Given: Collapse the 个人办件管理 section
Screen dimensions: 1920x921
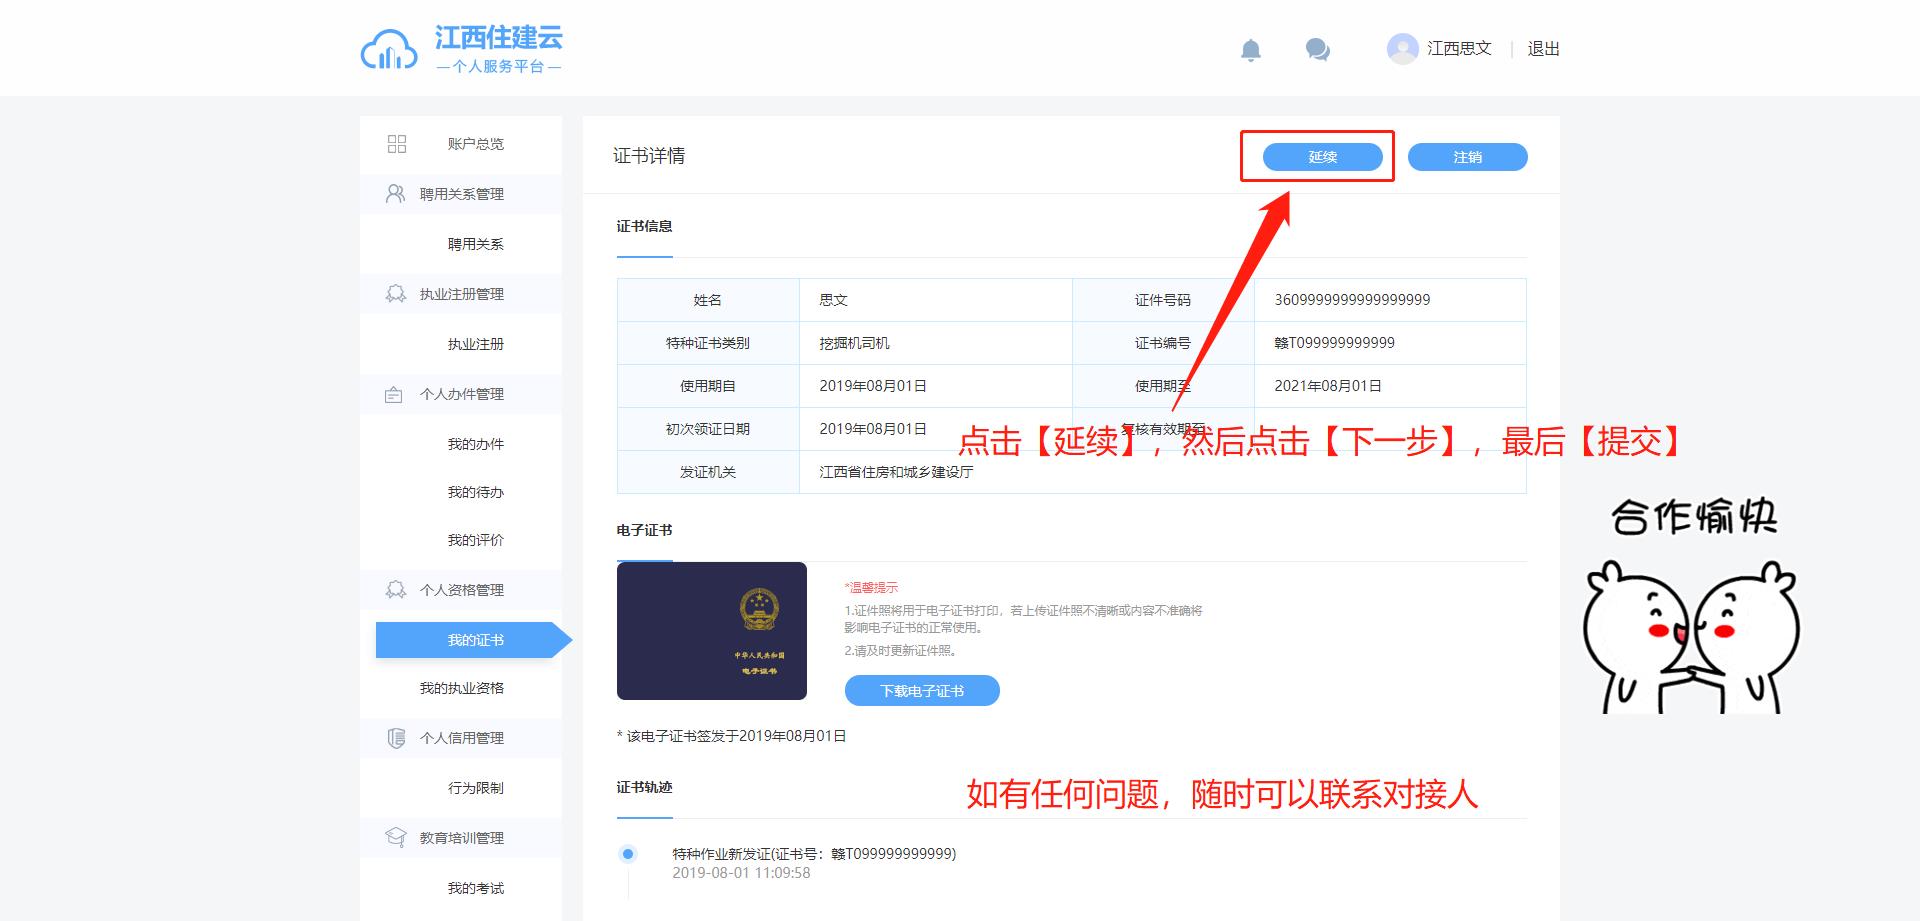Looking at the screenshot, I should coord(461,394).
